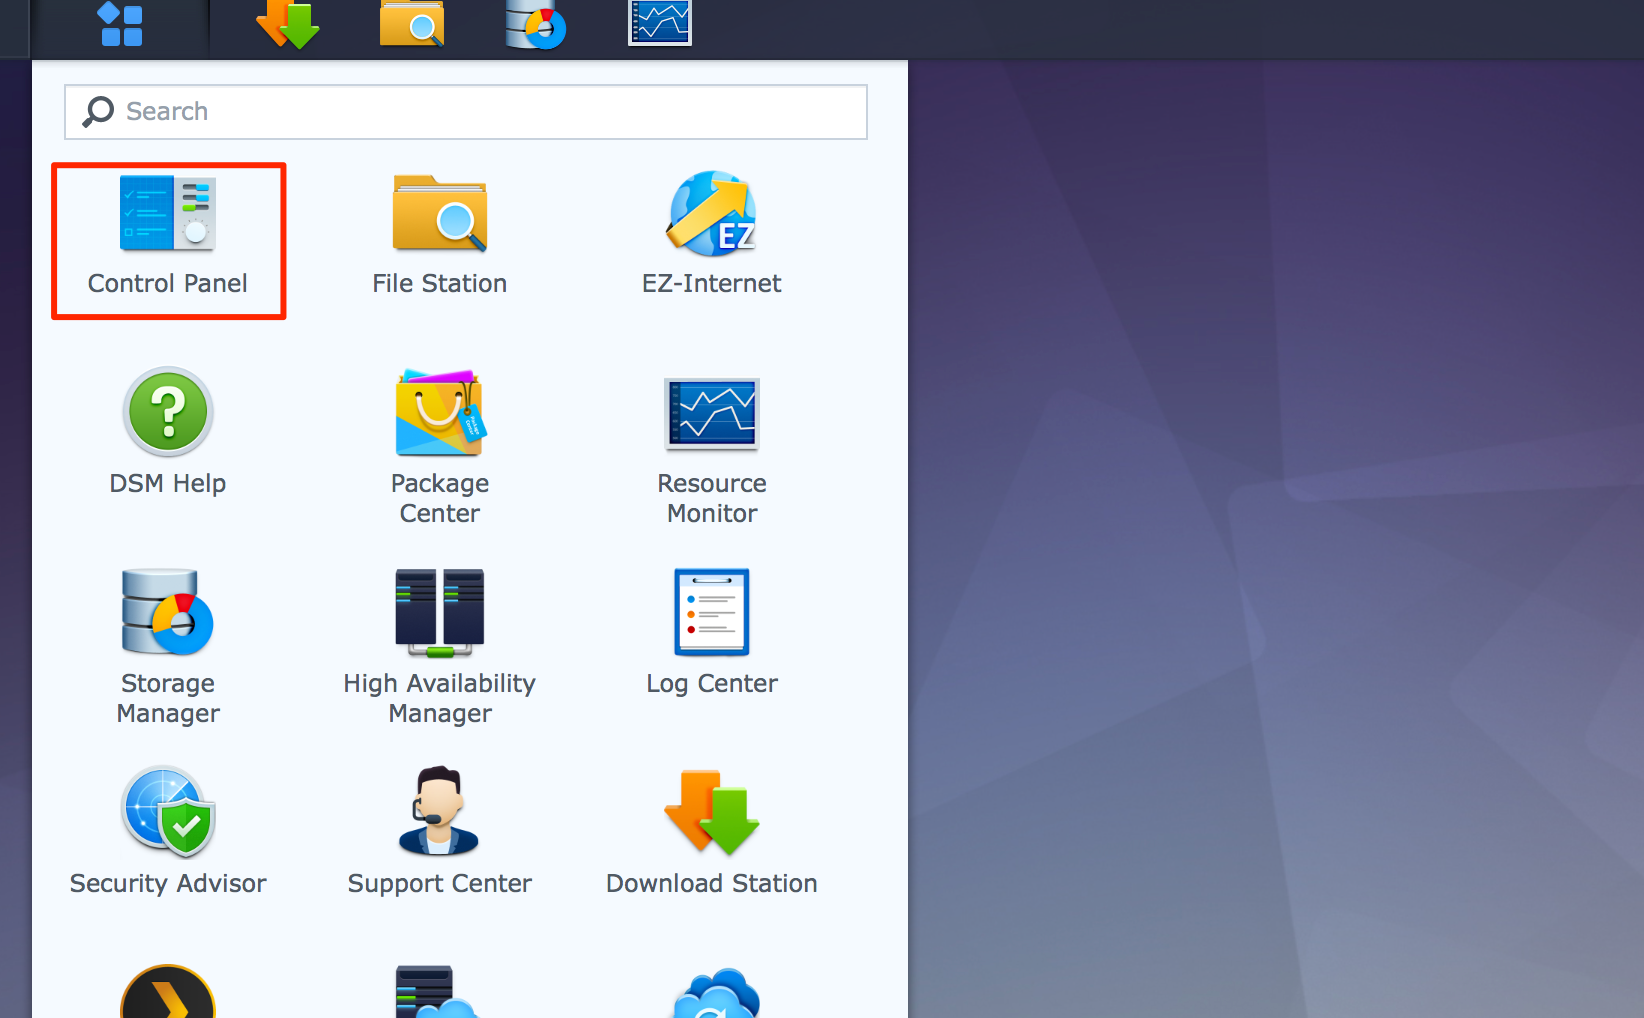Click the Download Station label text
The width and height of the screenshot is (1644, 1018).
point(712,883)
